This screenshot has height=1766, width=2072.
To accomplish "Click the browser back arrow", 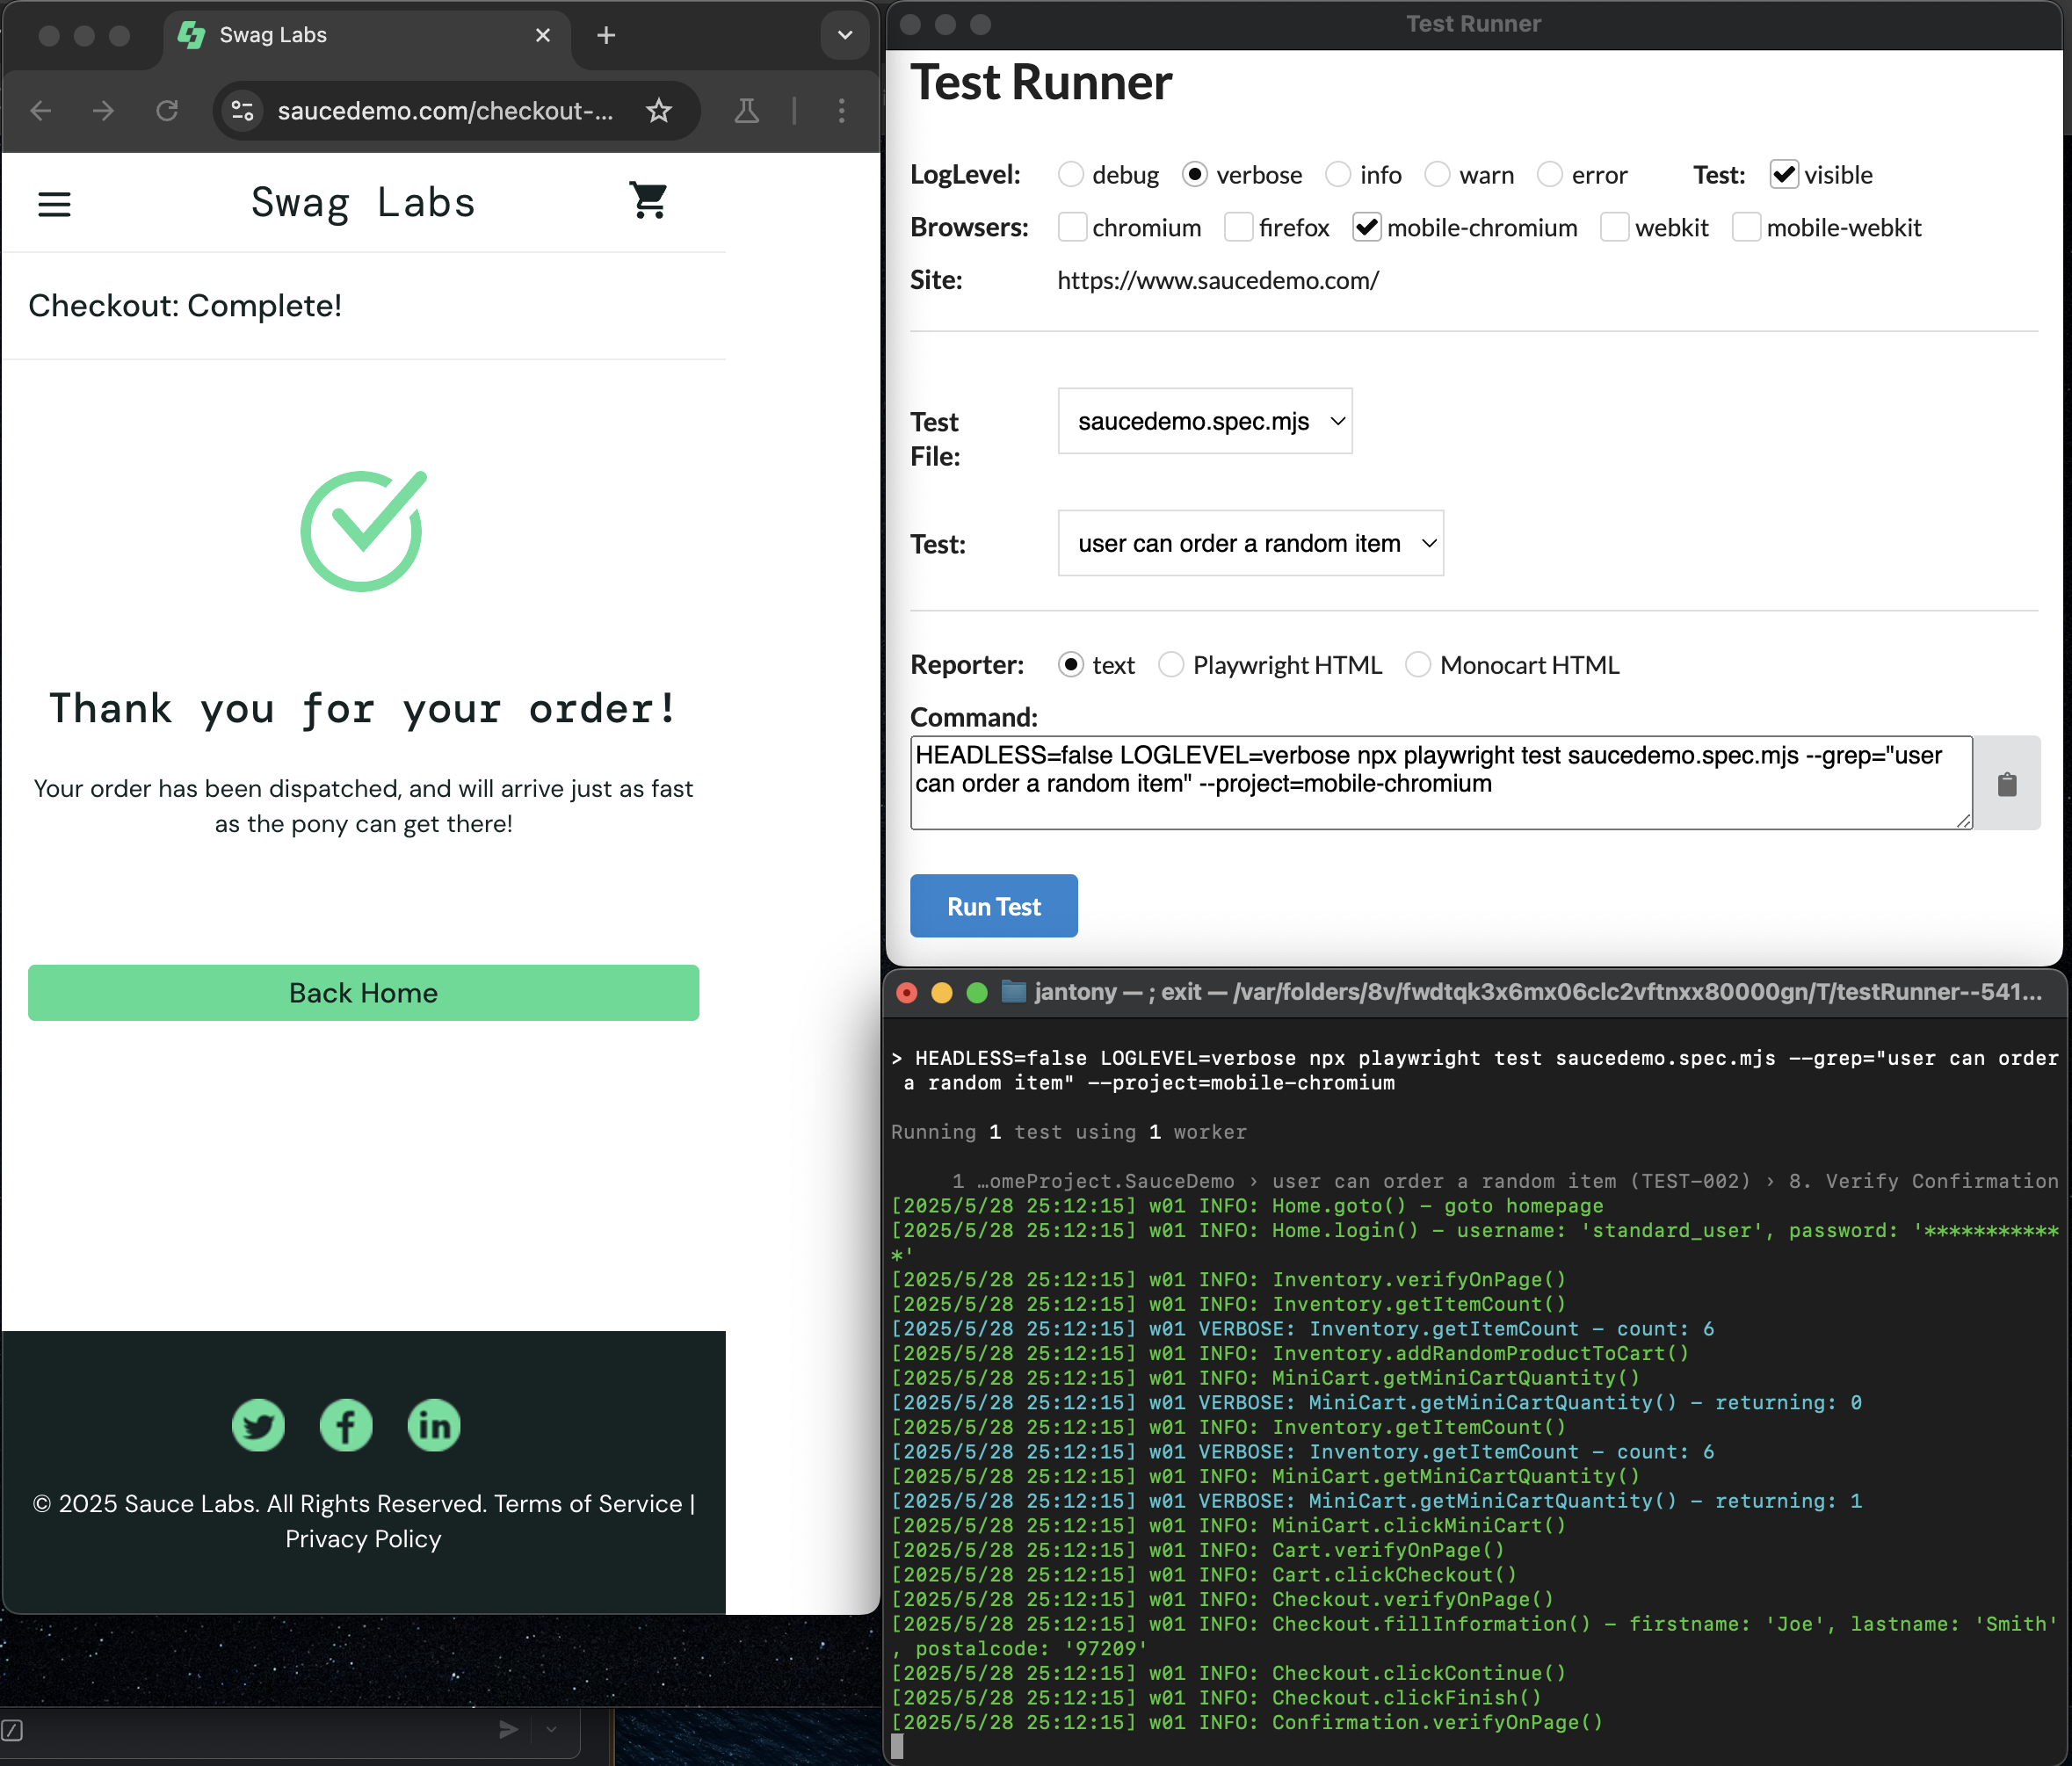I will click(x=41, y=110).
